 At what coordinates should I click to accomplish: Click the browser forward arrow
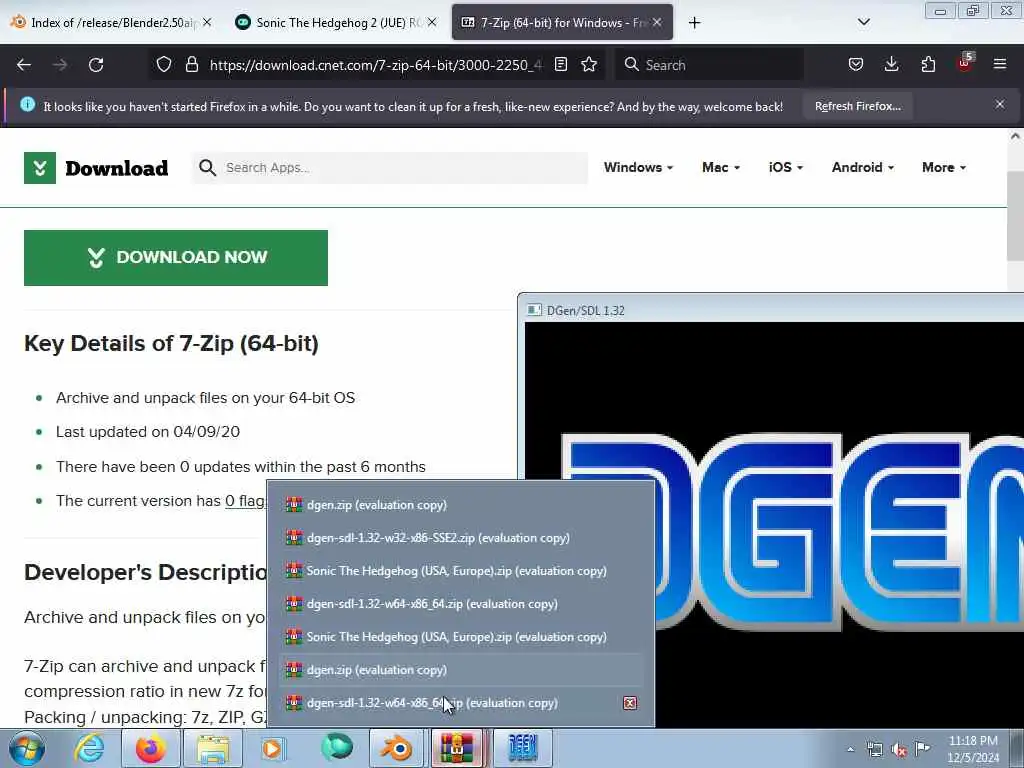pyautogui.click(x=60, y=65)
